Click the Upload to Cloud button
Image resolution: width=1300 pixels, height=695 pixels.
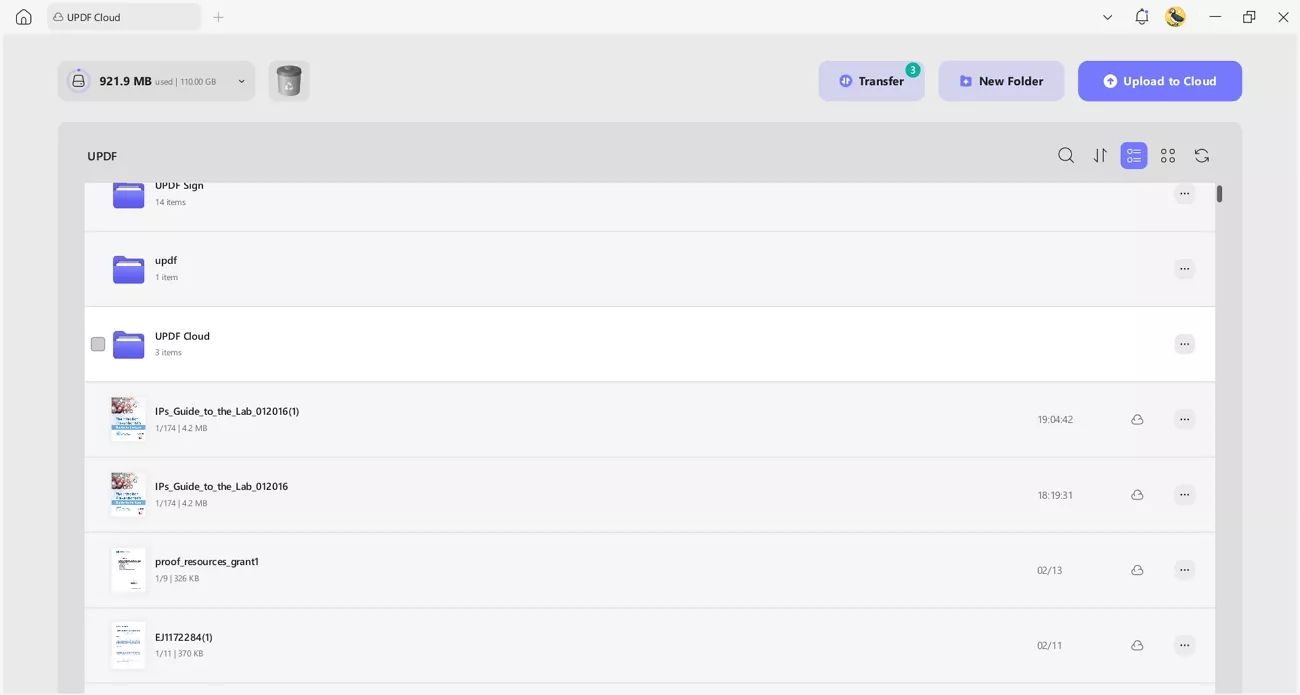(x=1159, y=80)
